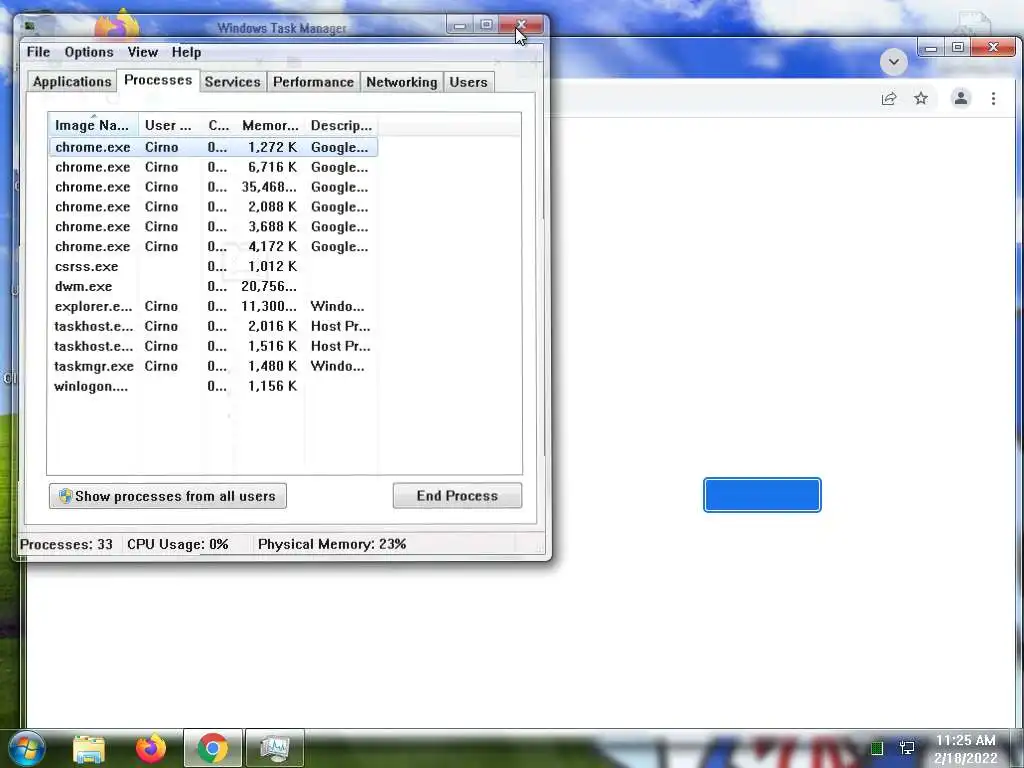
Task: Minimize the Chrome window
Action: tap(931, 48)
